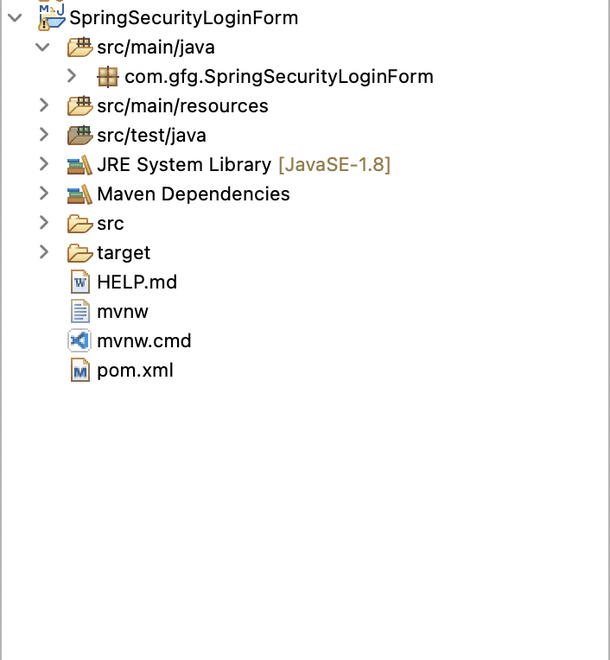Click the src/test/java folder icon

(x=79, y=135)
